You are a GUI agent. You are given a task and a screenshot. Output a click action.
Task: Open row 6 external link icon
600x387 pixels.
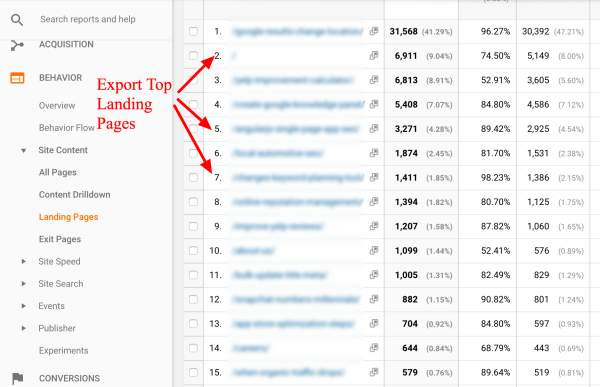pos(374,153)
